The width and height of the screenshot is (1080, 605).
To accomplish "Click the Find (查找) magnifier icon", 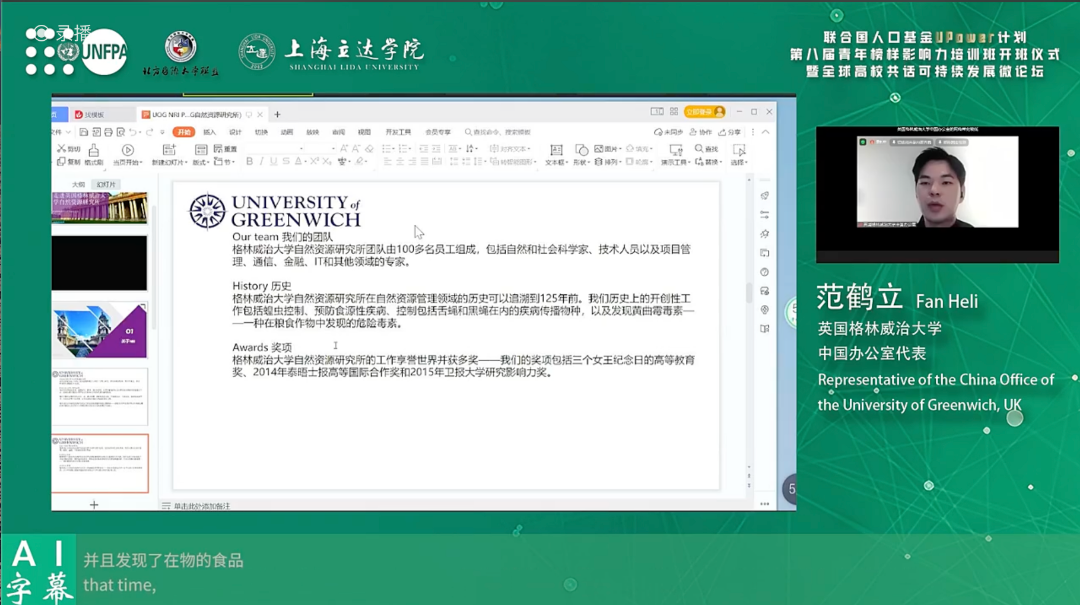I will [x=699, y=149].
